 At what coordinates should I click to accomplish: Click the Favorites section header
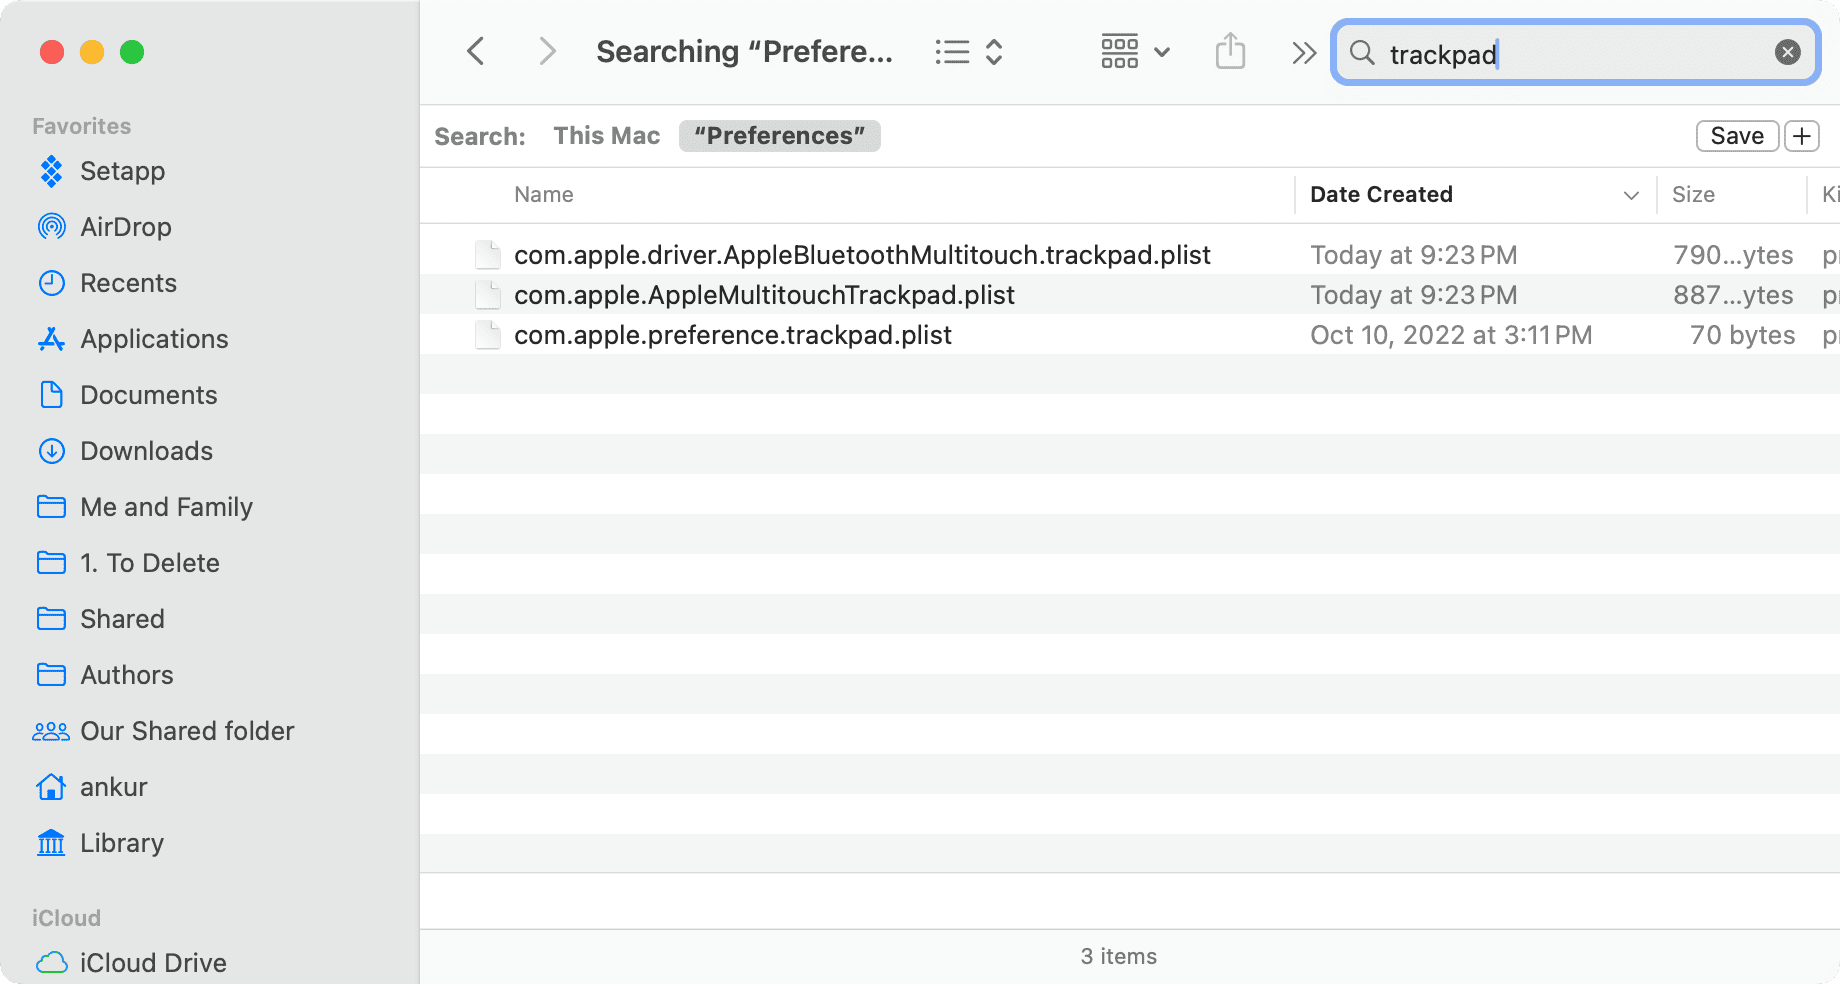point(81,126)
